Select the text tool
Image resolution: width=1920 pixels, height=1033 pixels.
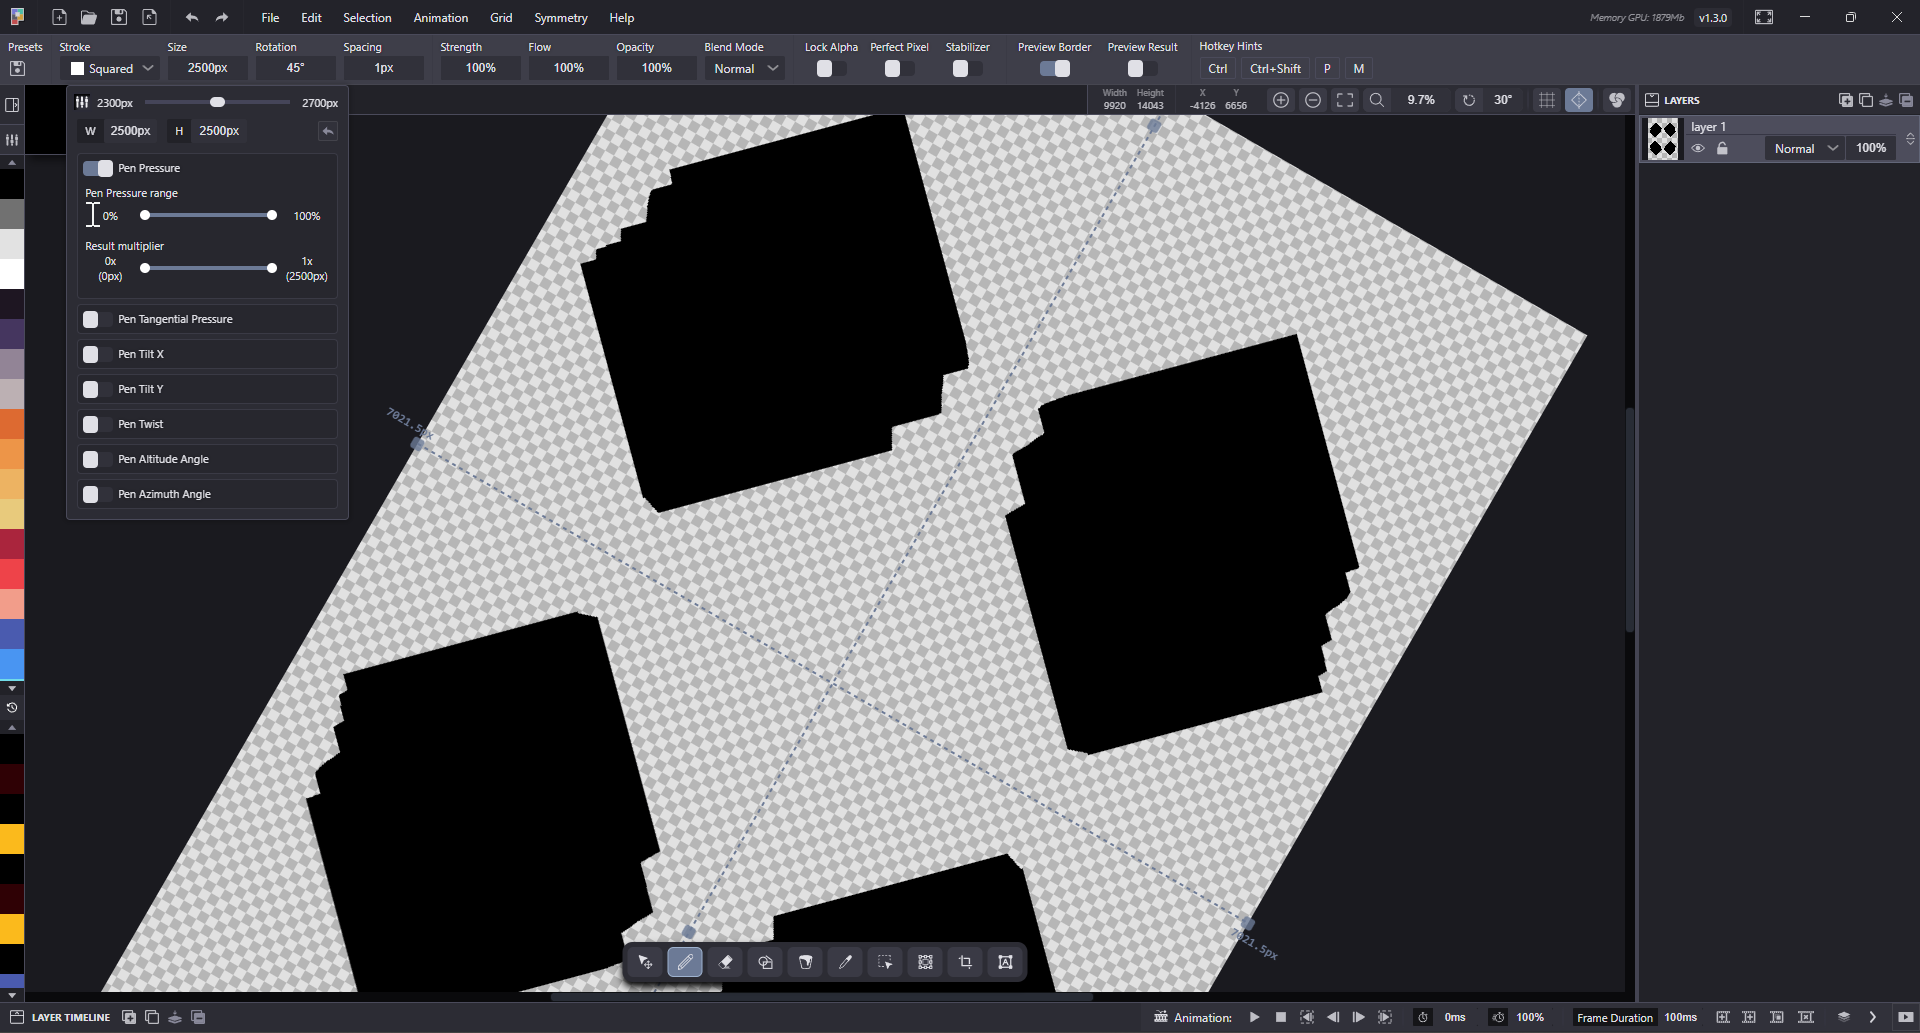point(1005,962)
